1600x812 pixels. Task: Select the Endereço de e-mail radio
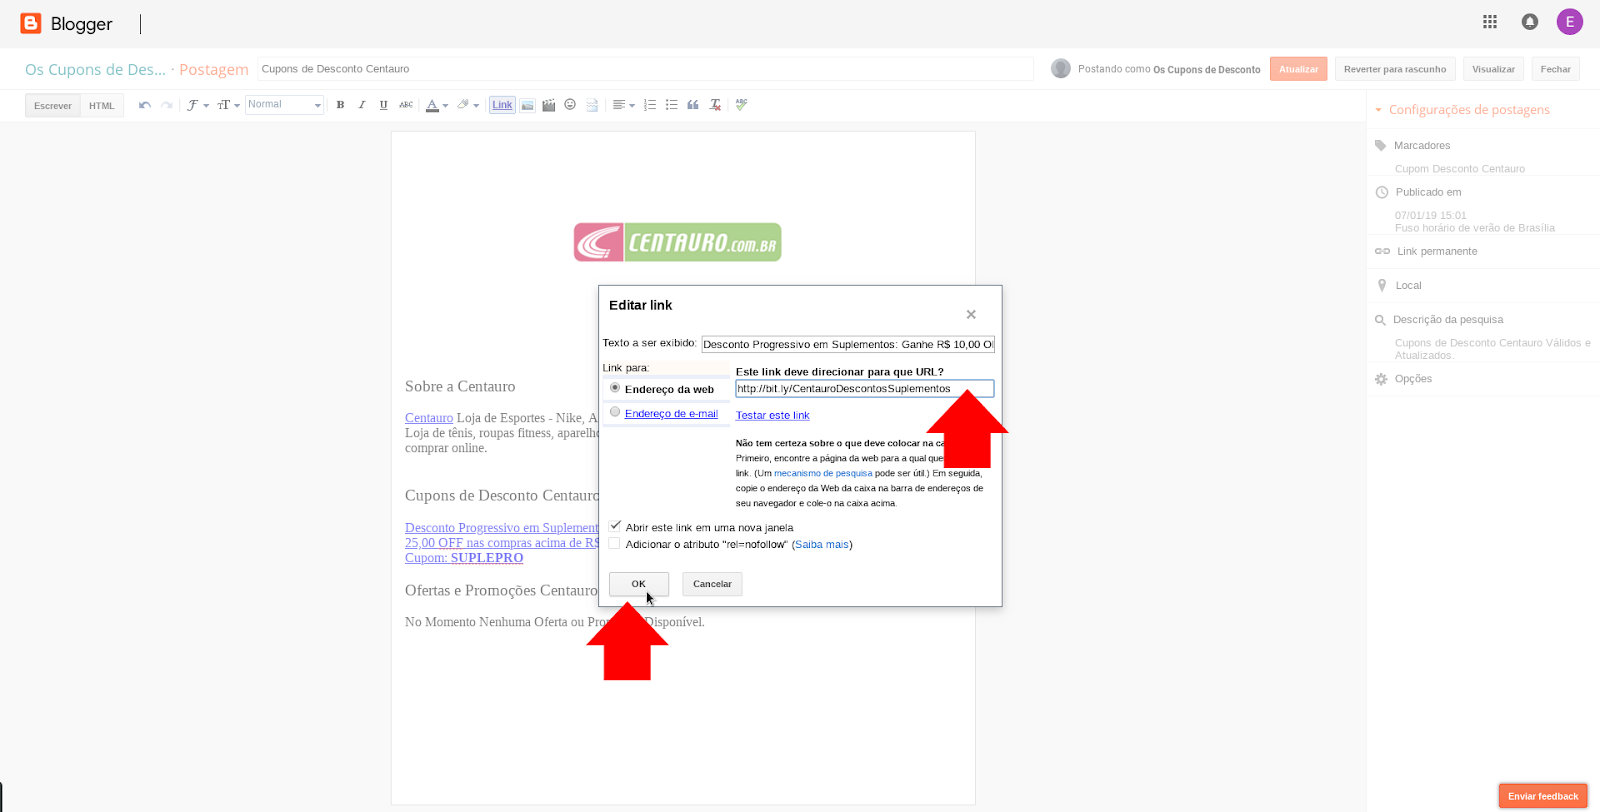(x=615, y=412)
